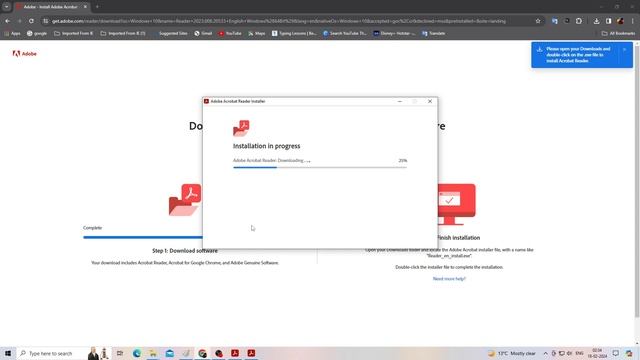Show hidden system tray icons
Image resolution: width=640 pixels, height=360 pixels.
pos(545,353)
